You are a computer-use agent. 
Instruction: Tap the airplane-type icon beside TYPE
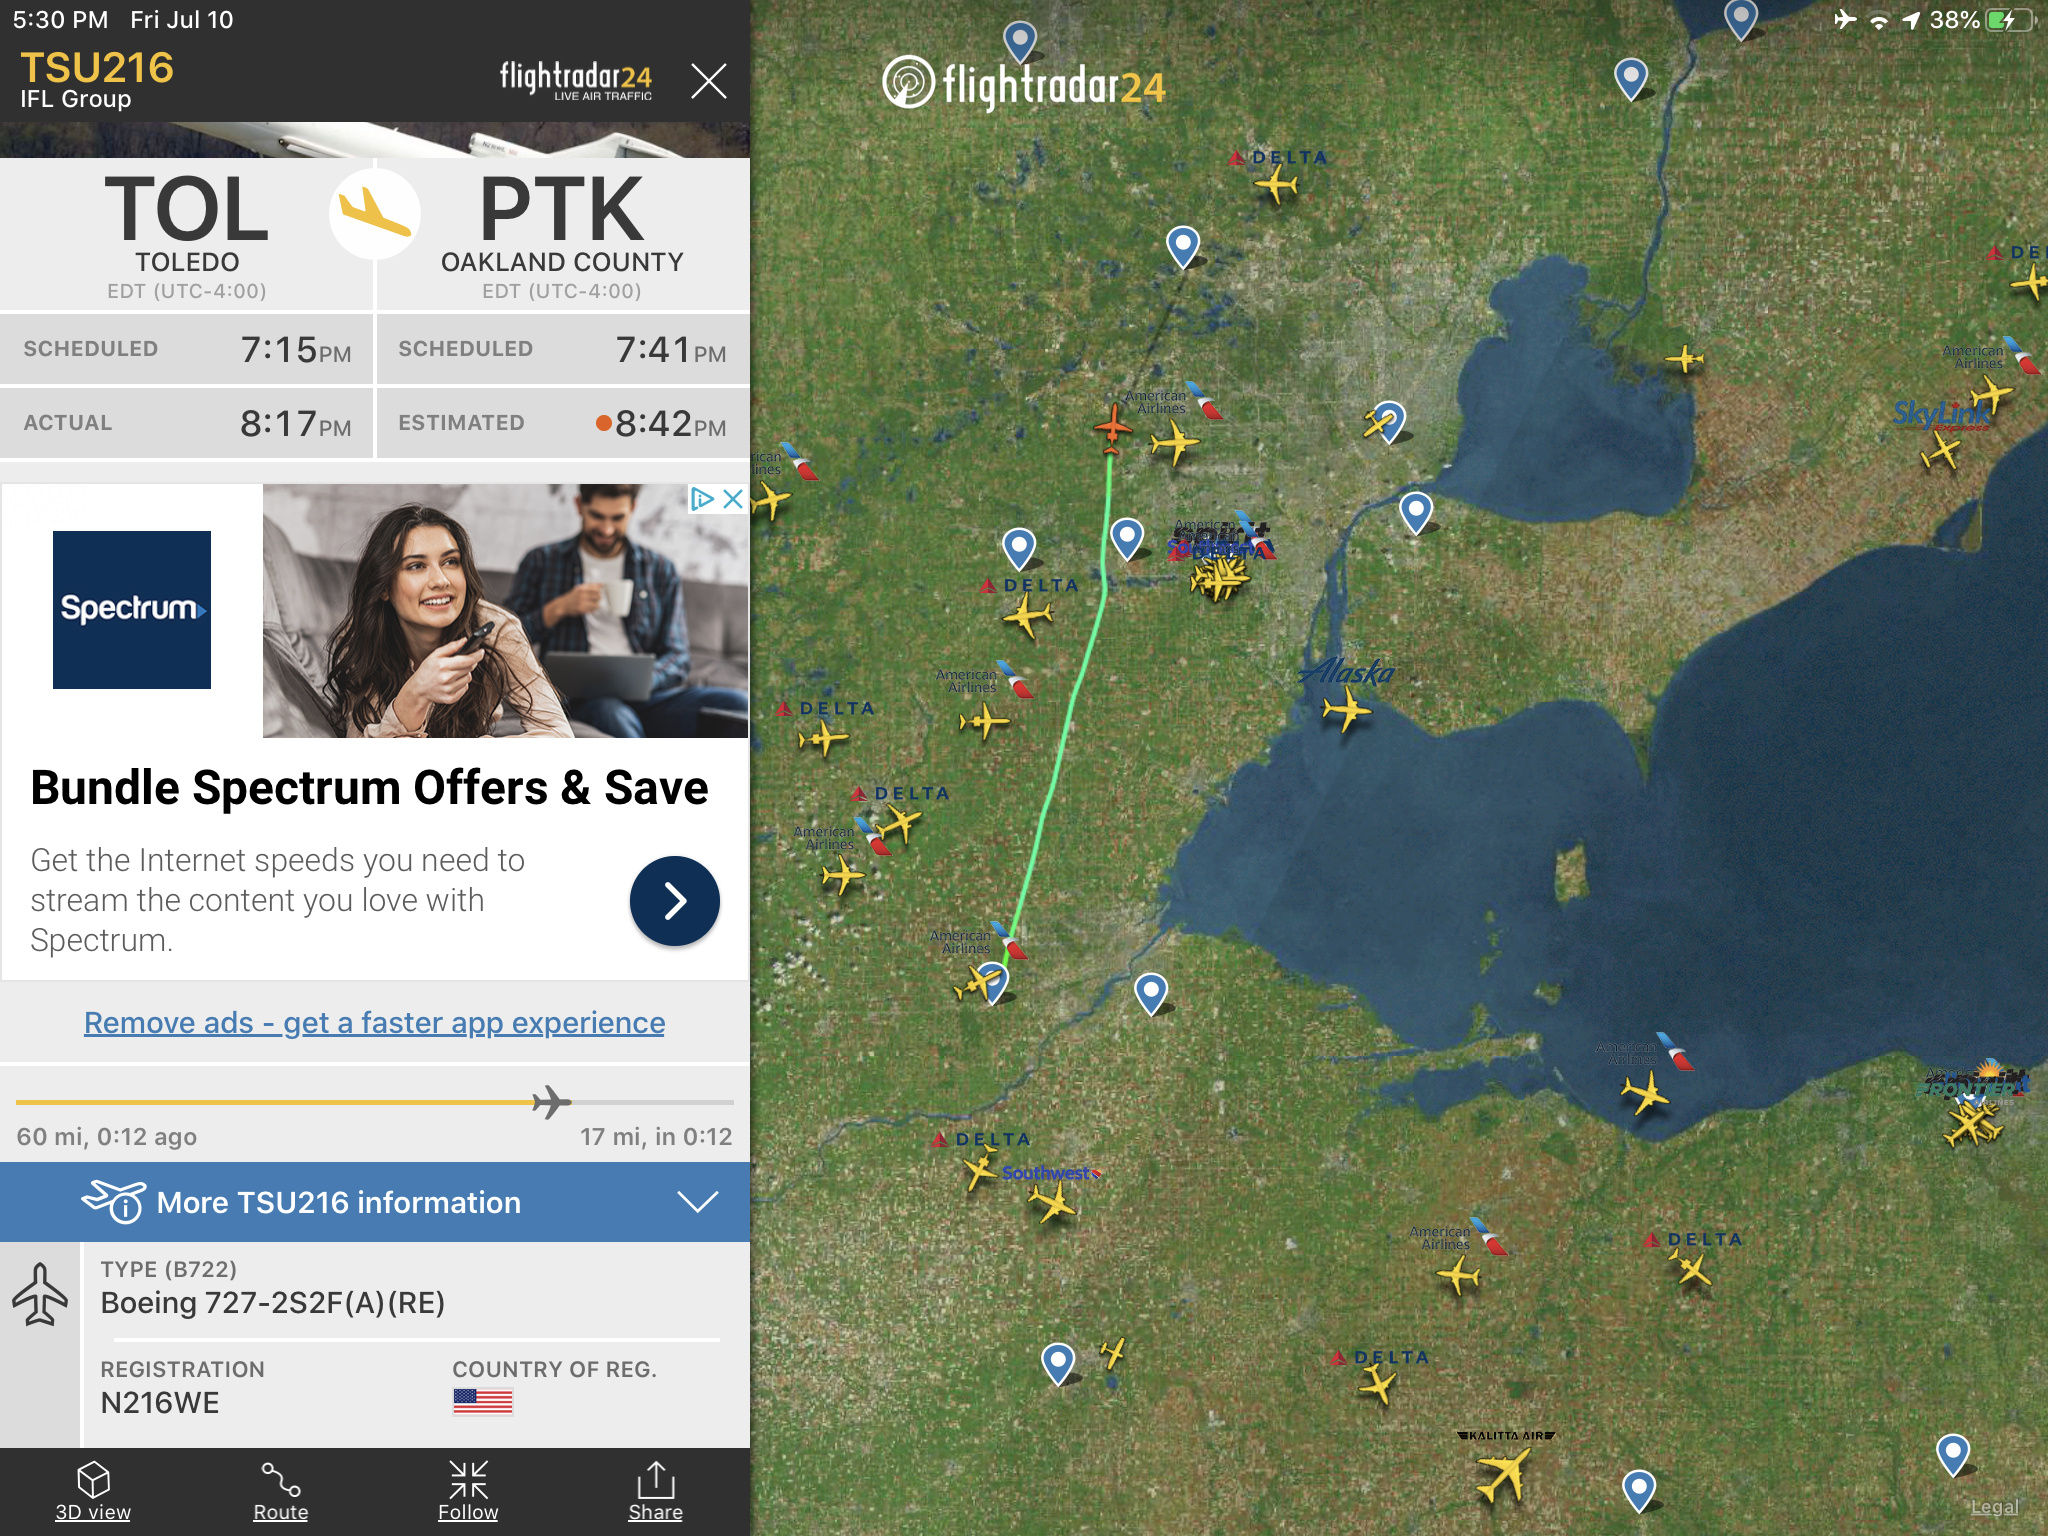tap(40, 1294)
